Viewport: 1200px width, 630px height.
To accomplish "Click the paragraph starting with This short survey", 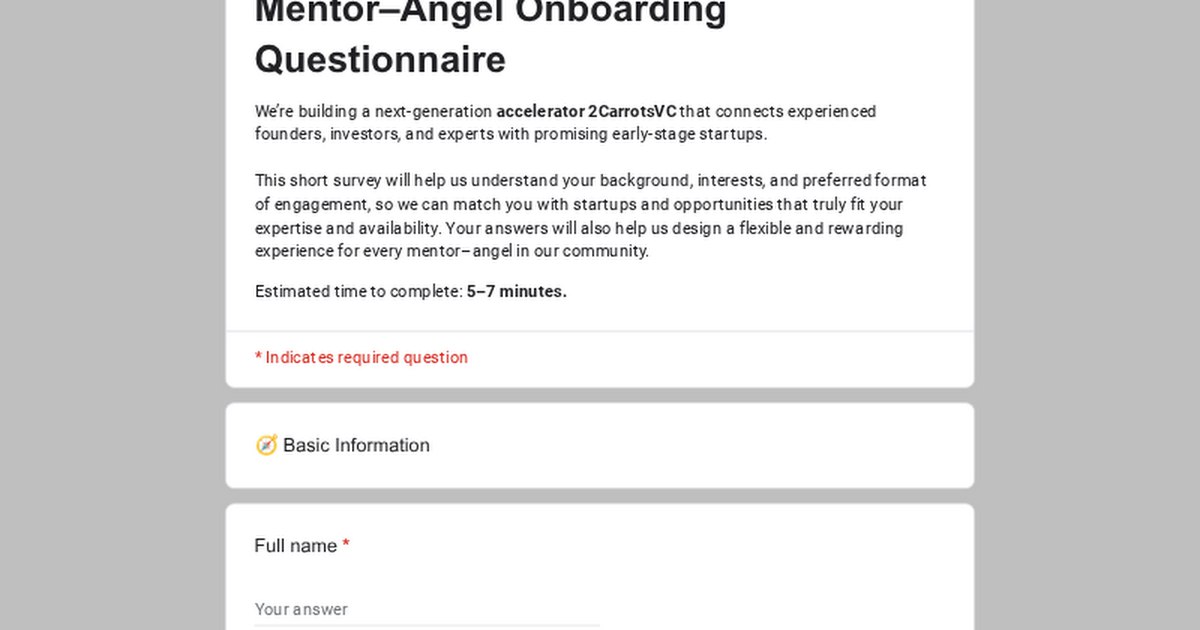I will [x=590, y=216].
